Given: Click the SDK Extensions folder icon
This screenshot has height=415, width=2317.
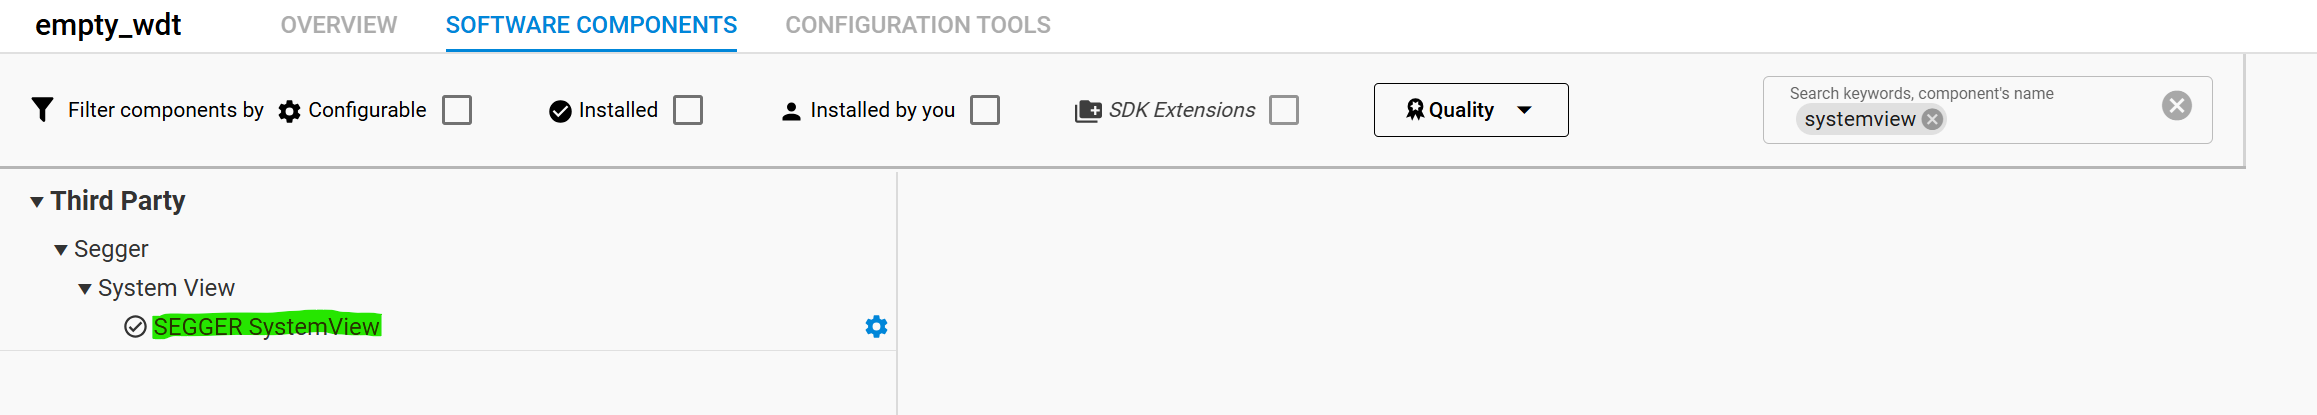Looking at the screenshot, I should pos(1088,111).
